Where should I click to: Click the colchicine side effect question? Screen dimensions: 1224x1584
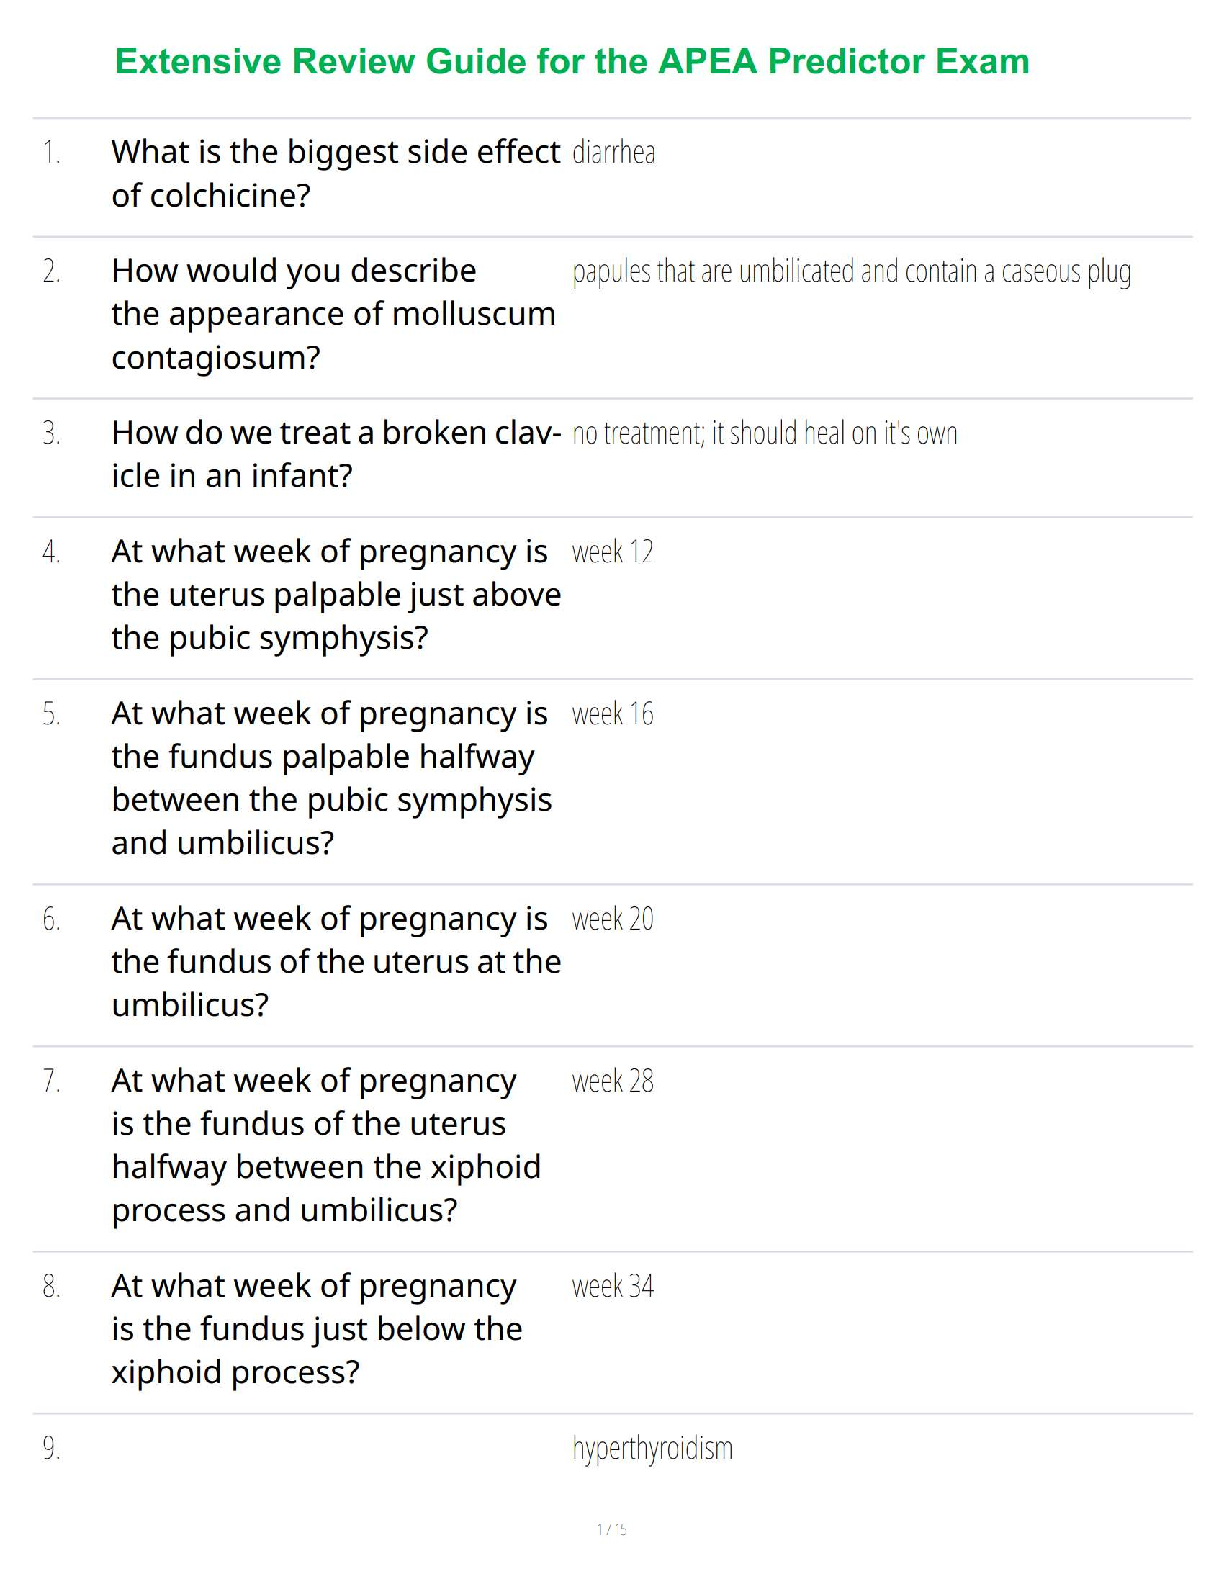(335, 174)
